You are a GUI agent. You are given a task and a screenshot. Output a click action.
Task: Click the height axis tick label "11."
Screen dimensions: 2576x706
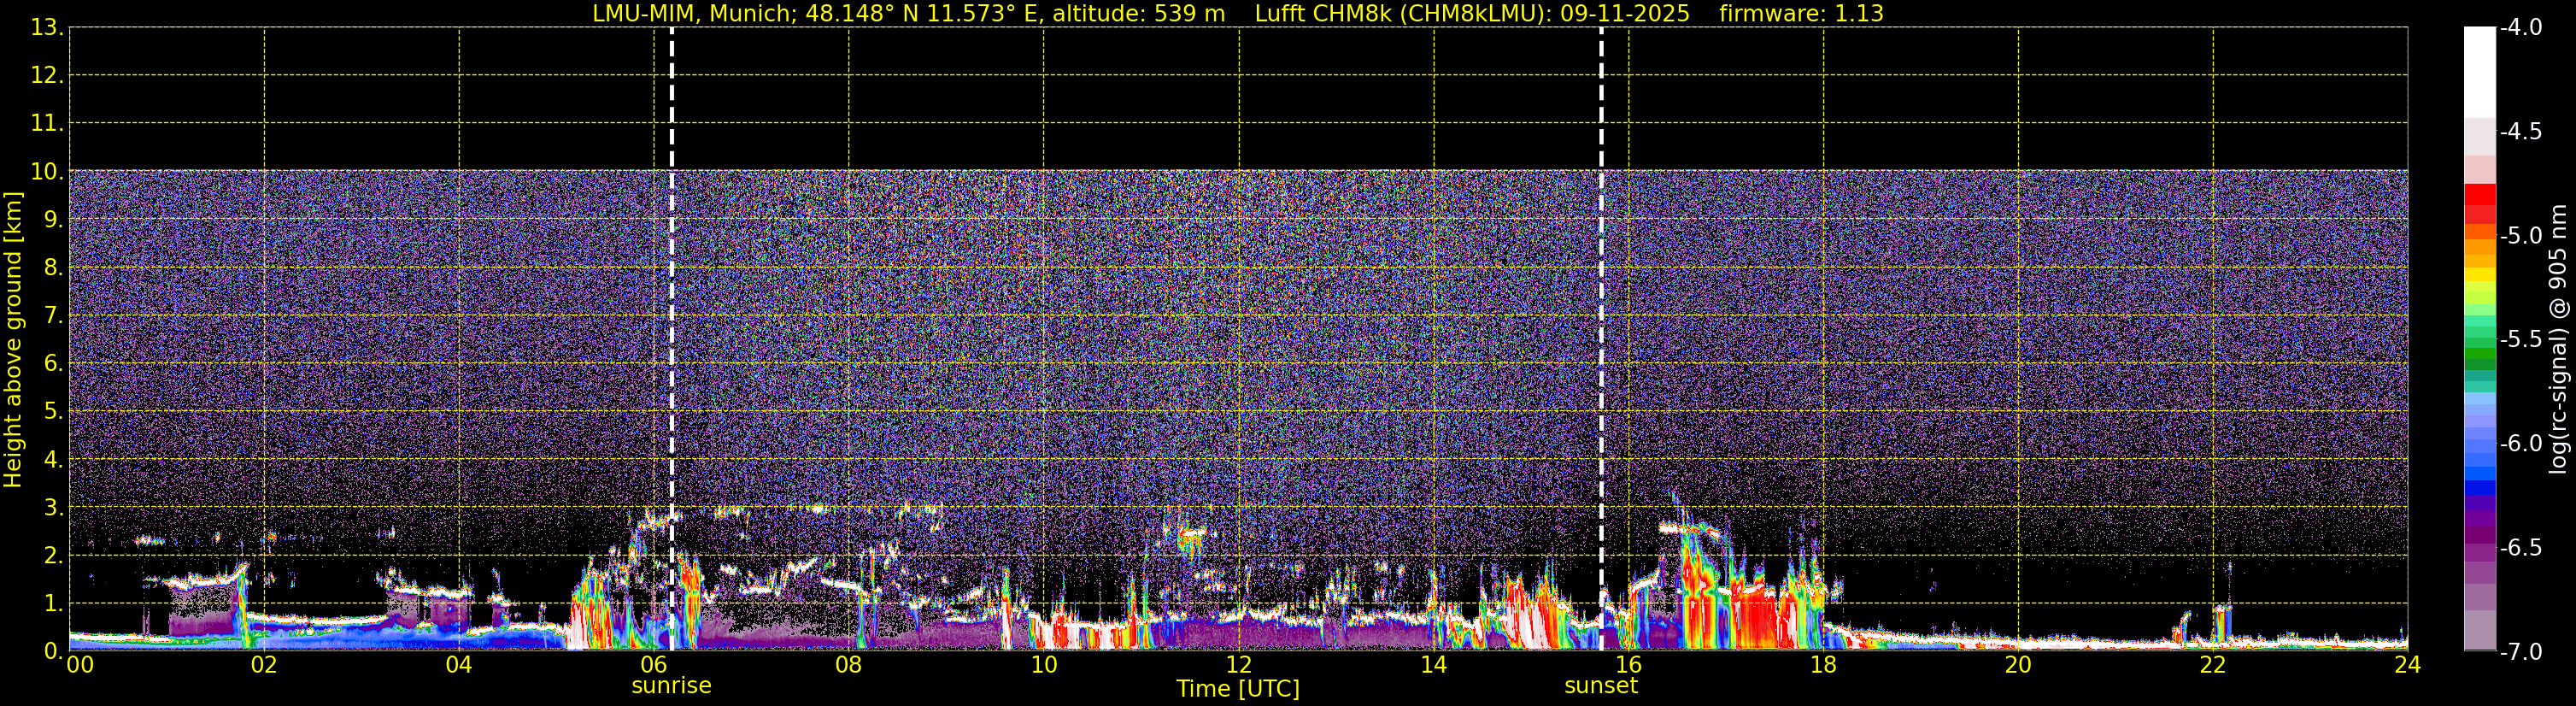[47, 124]
